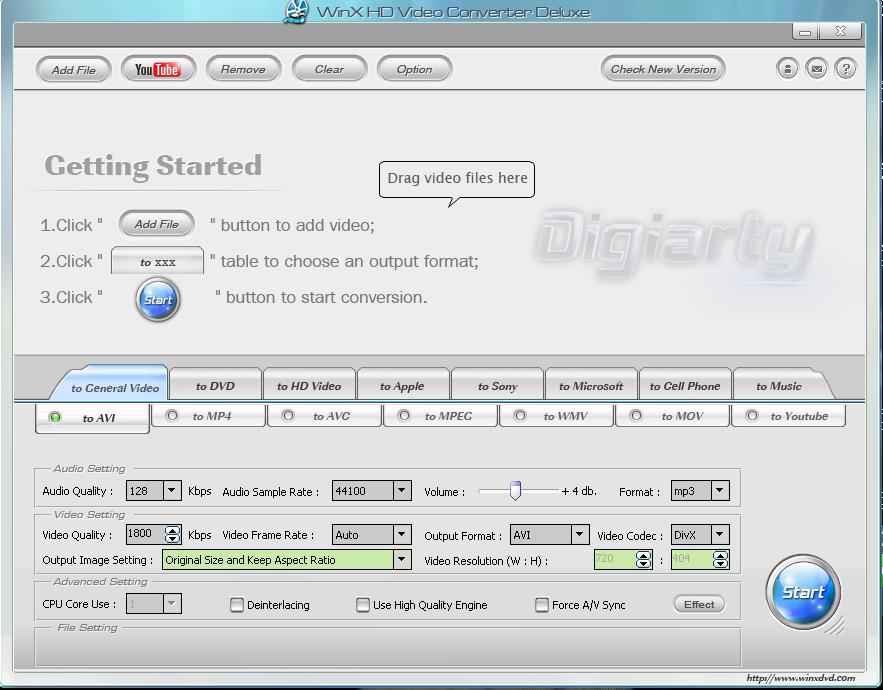Enable the Deinterlacing checkbox
This screenshot has height=690, width=883.
point(237,605)
